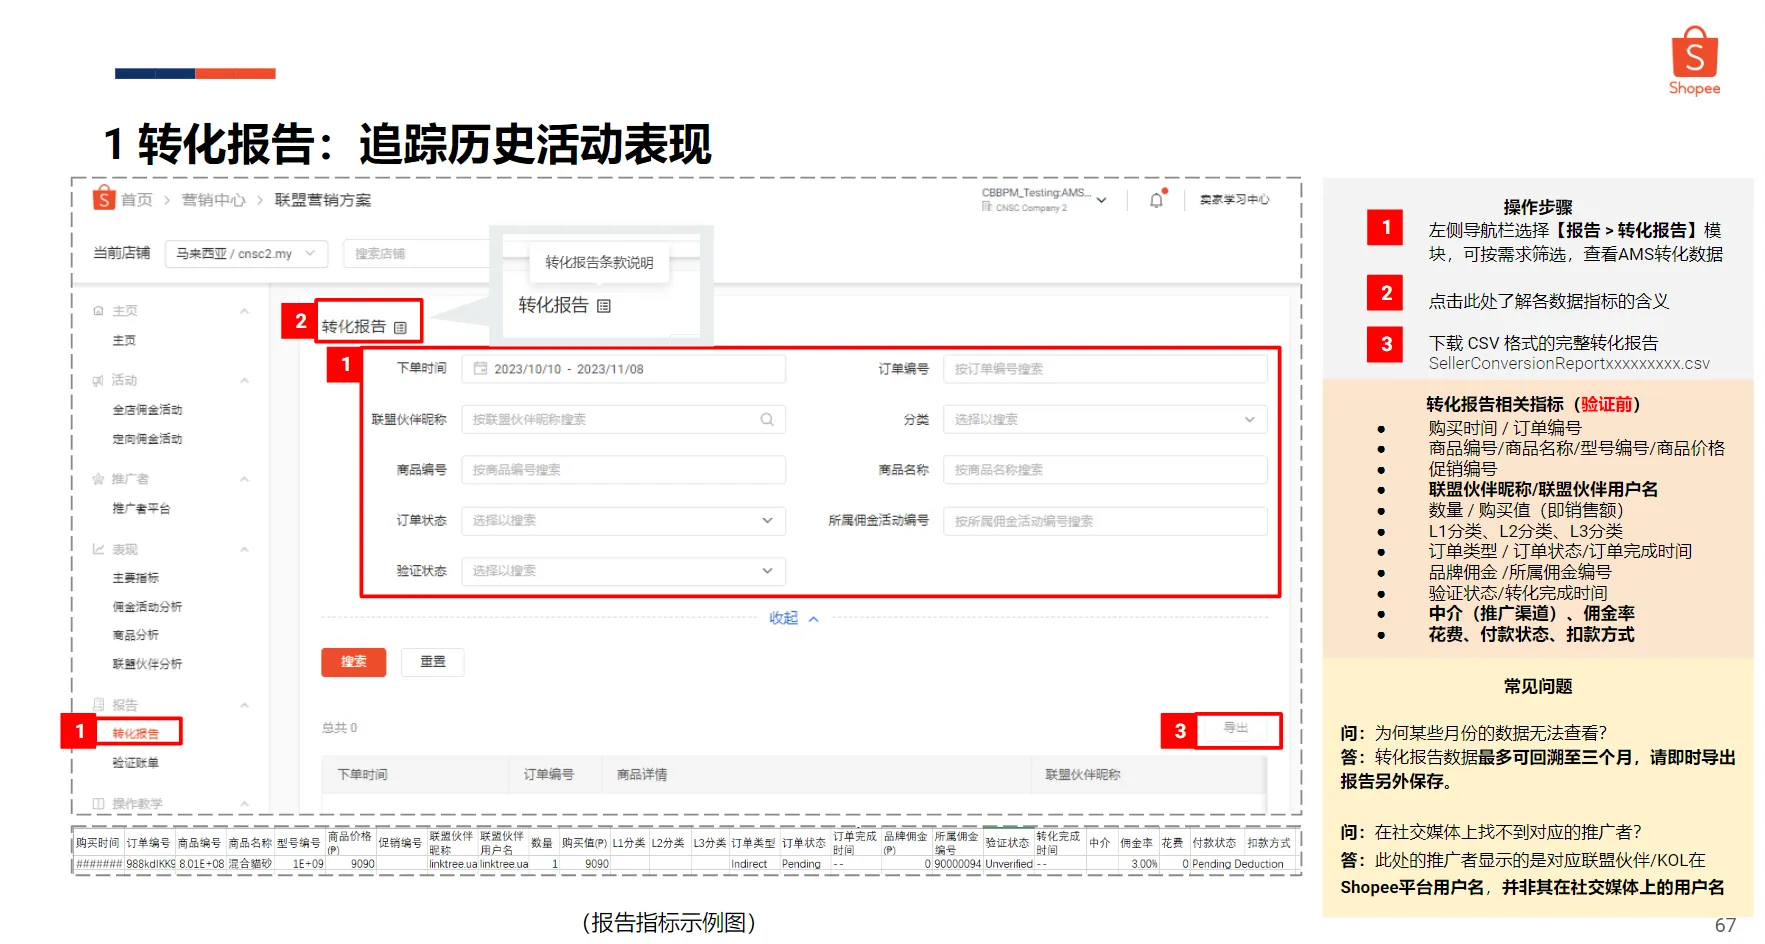Click the 推广者 star icon in the sidebar
Screen dimensions: 1765x944
tap(97, 479)
